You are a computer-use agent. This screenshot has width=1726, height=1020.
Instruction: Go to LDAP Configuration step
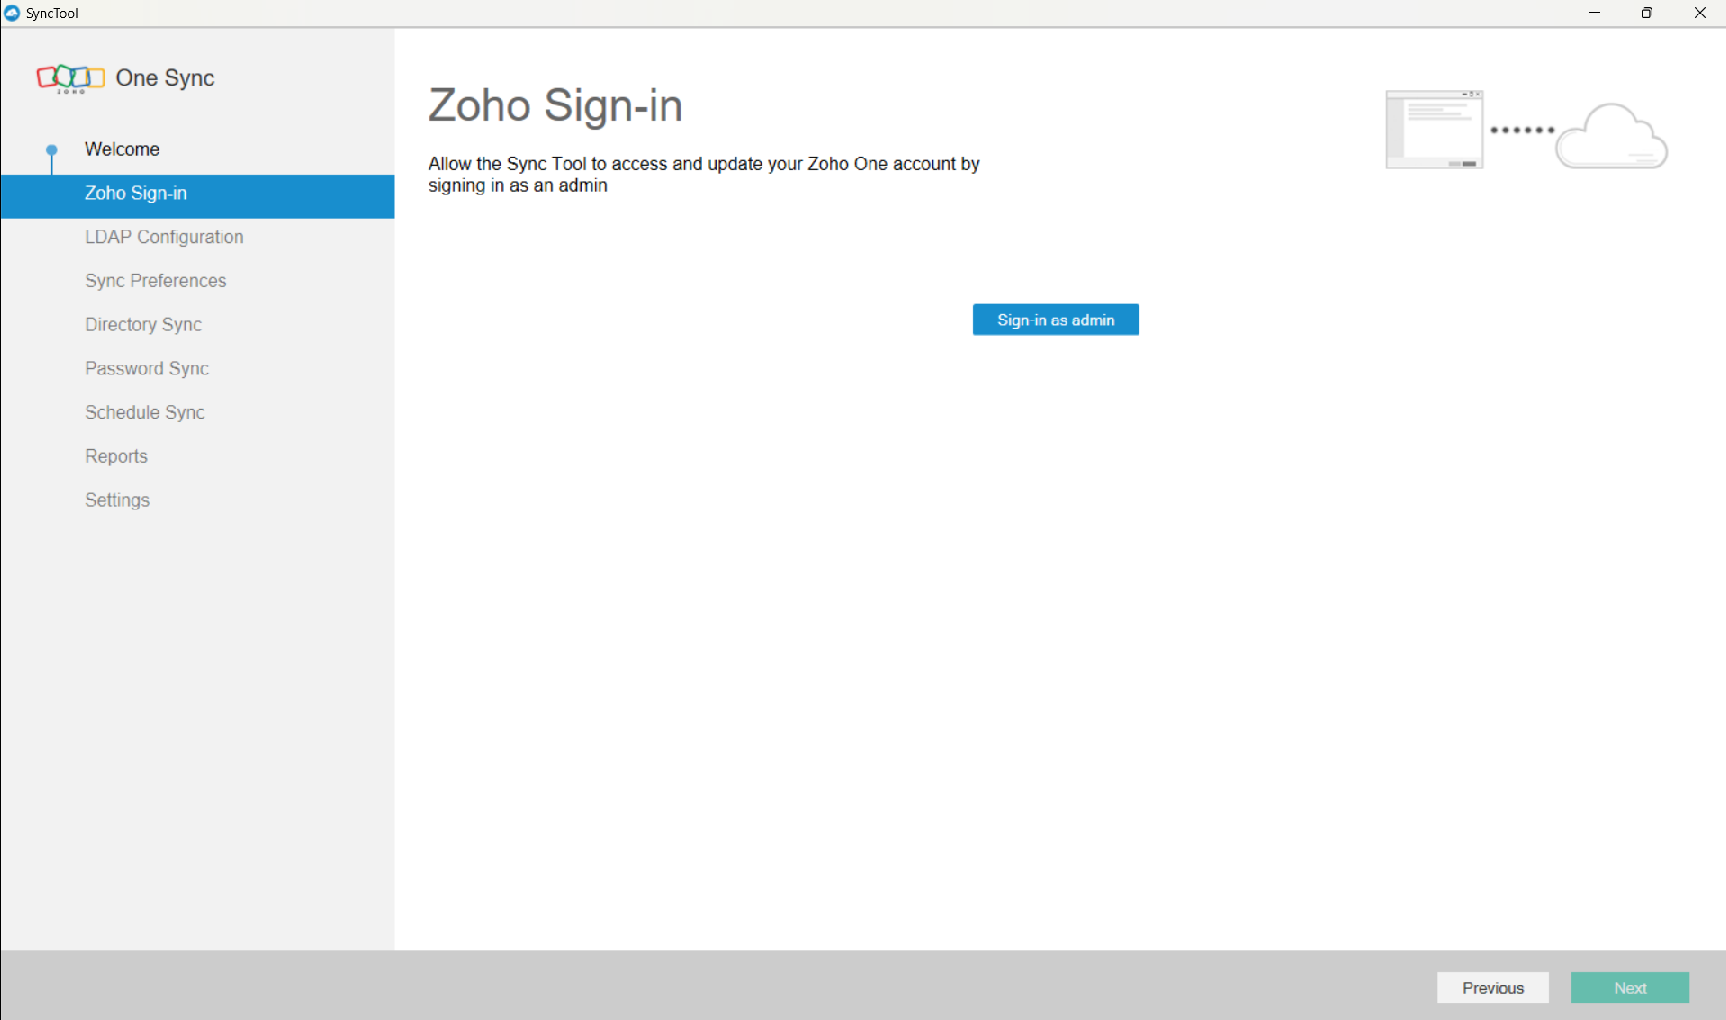(x=164, y=237)
